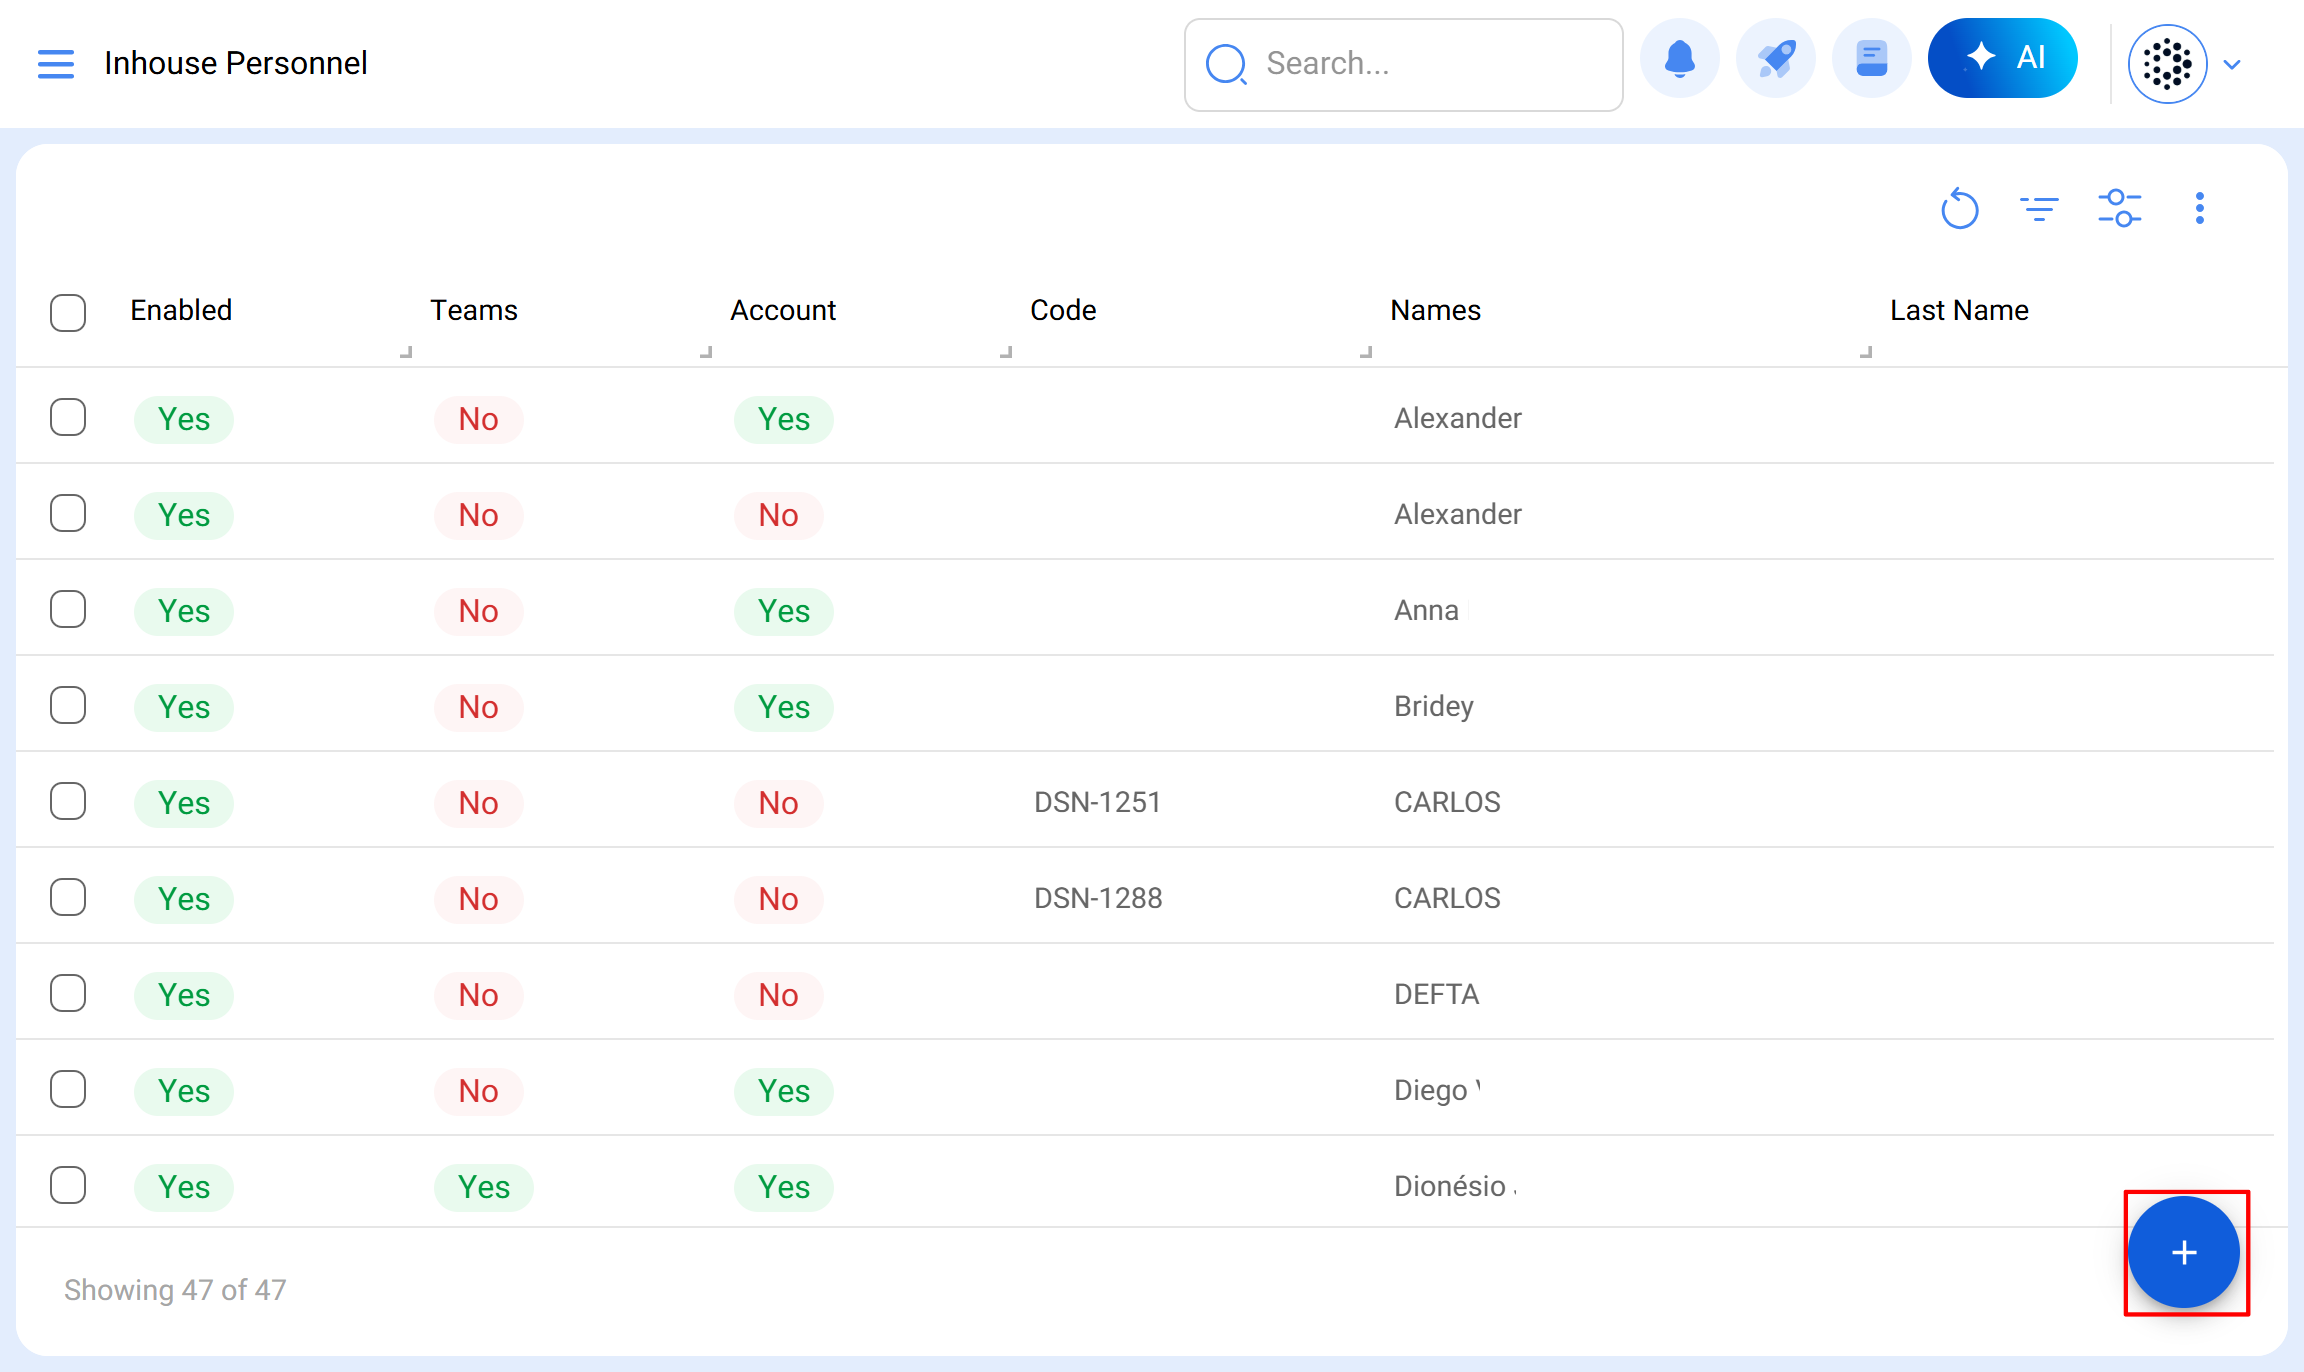Sort by the Enabled column header
The height and width of the screenshot is (1372, 2304).
point(181,311)
